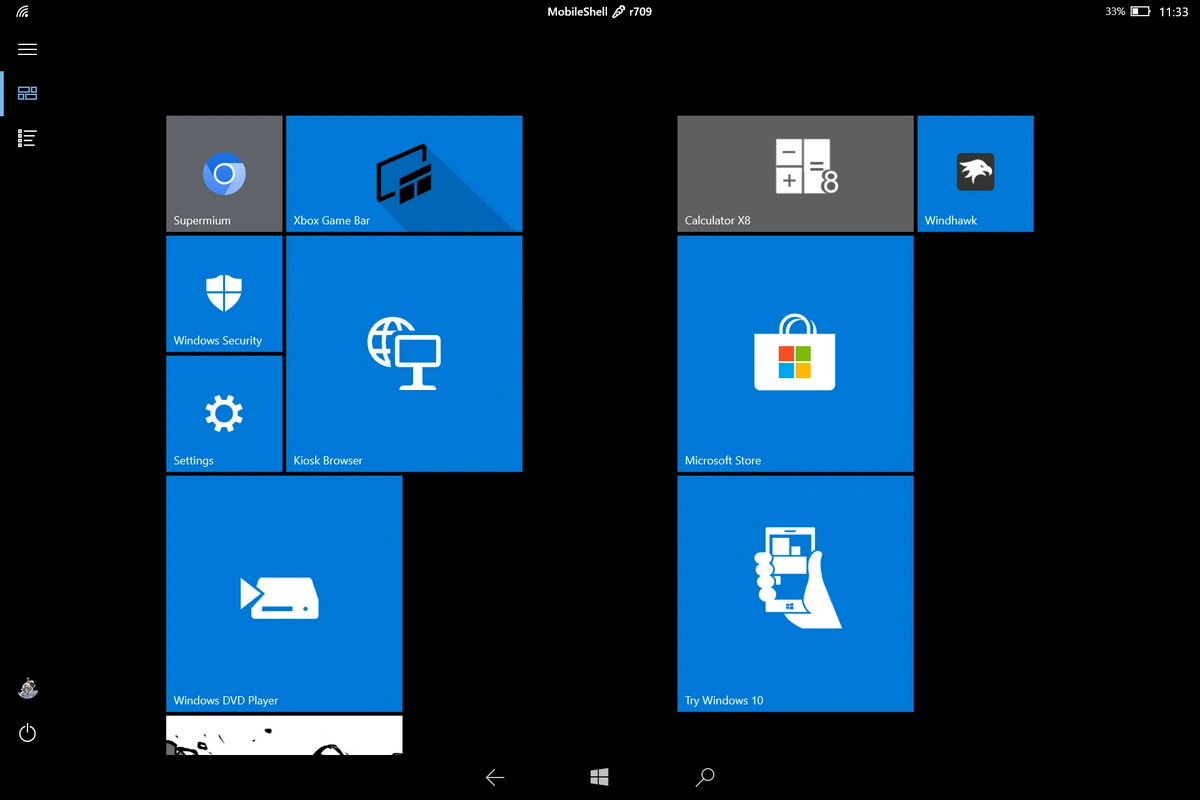1200x800 pixels.
Task: Open the Try Windows 10 tile
Action: (x=795, y=593)
